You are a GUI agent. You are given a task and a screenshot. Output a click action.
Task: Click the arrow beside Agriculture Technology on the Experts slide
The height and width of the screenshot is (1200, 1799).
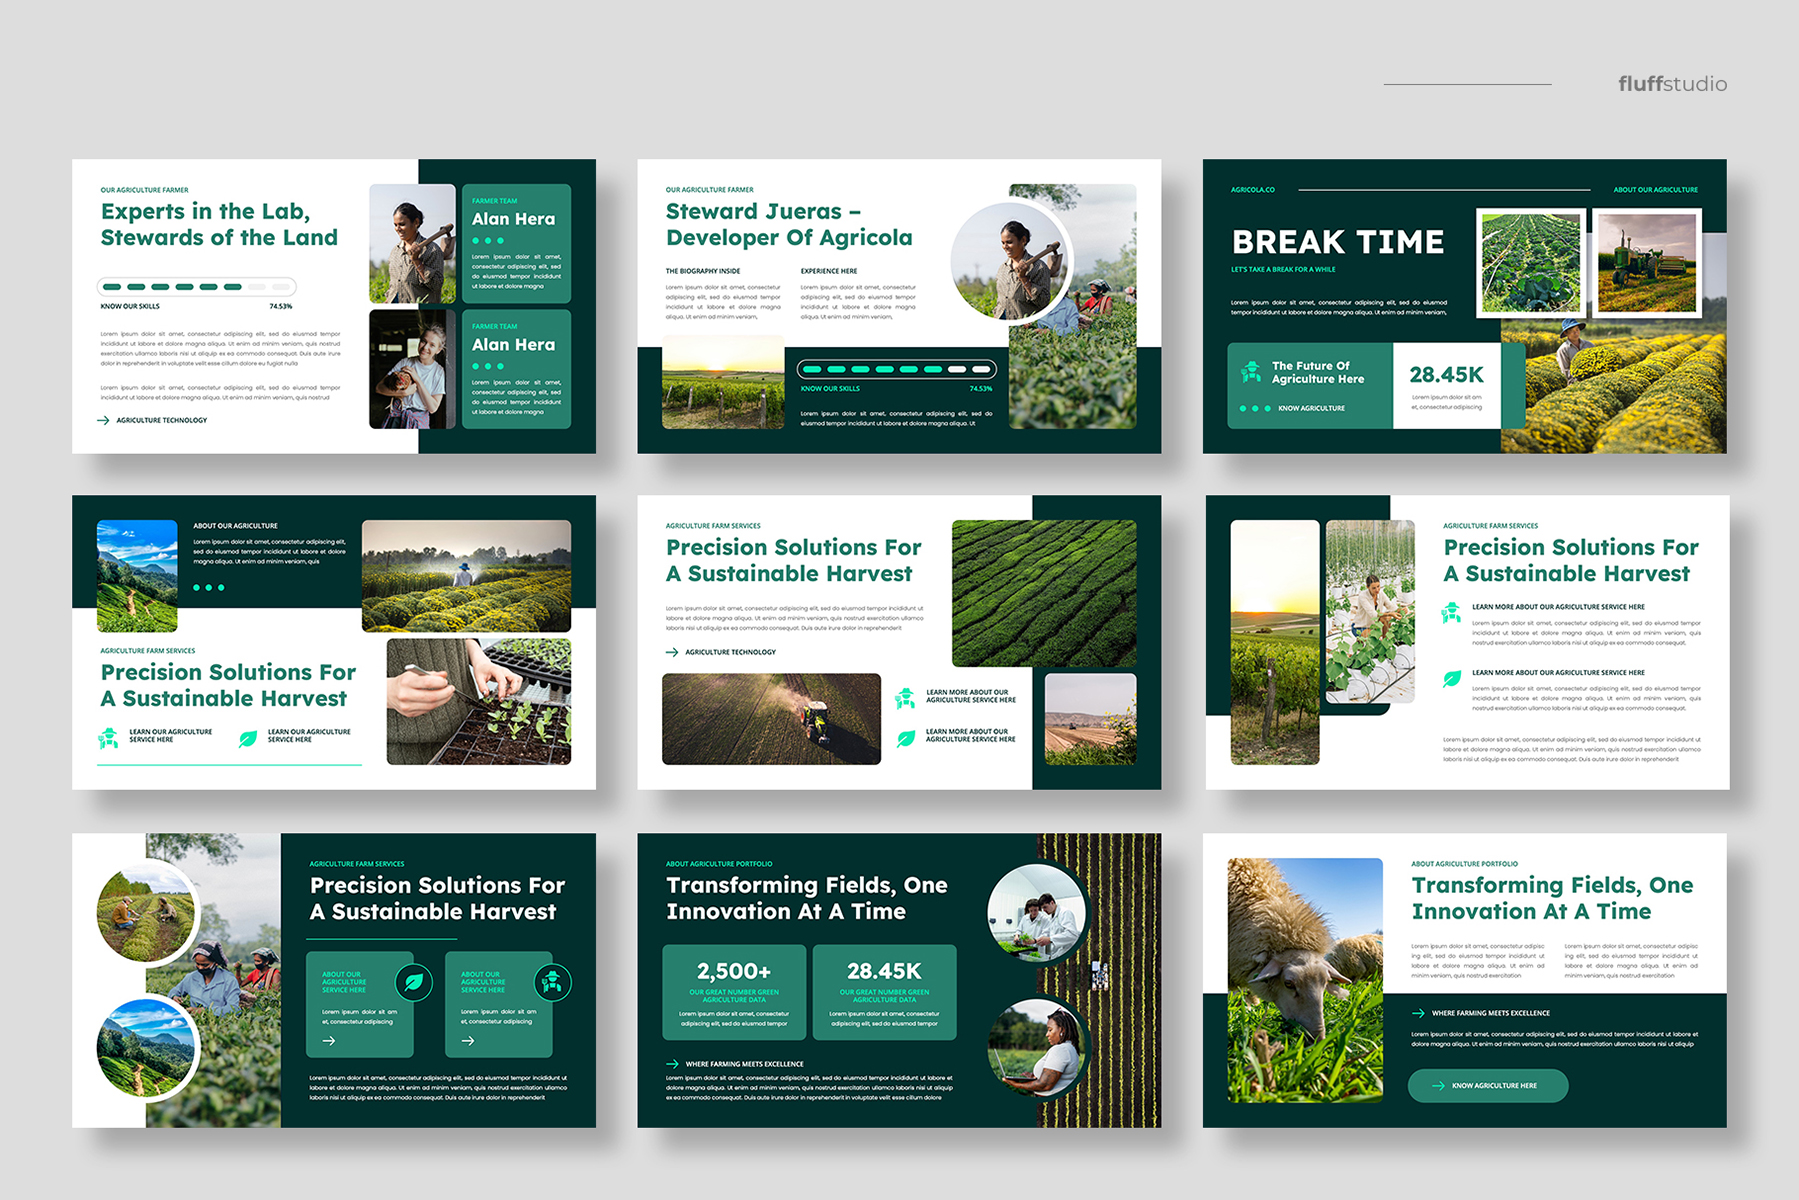(103, 420)
